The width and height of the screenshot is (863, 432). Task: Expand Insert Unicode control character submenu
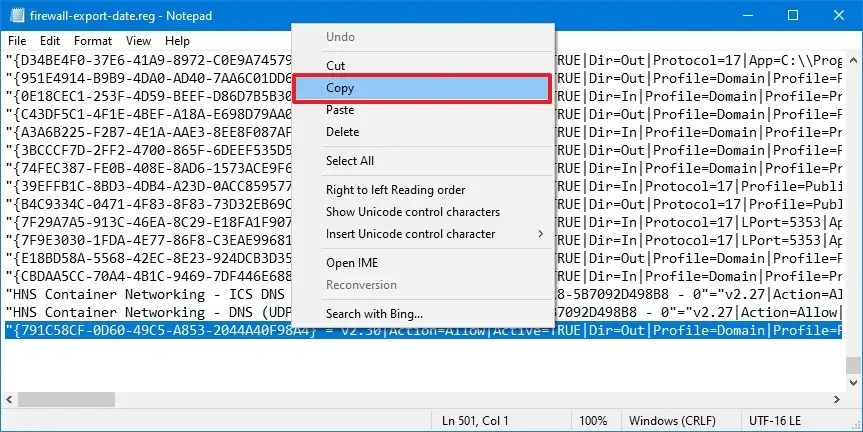[423, 234]
